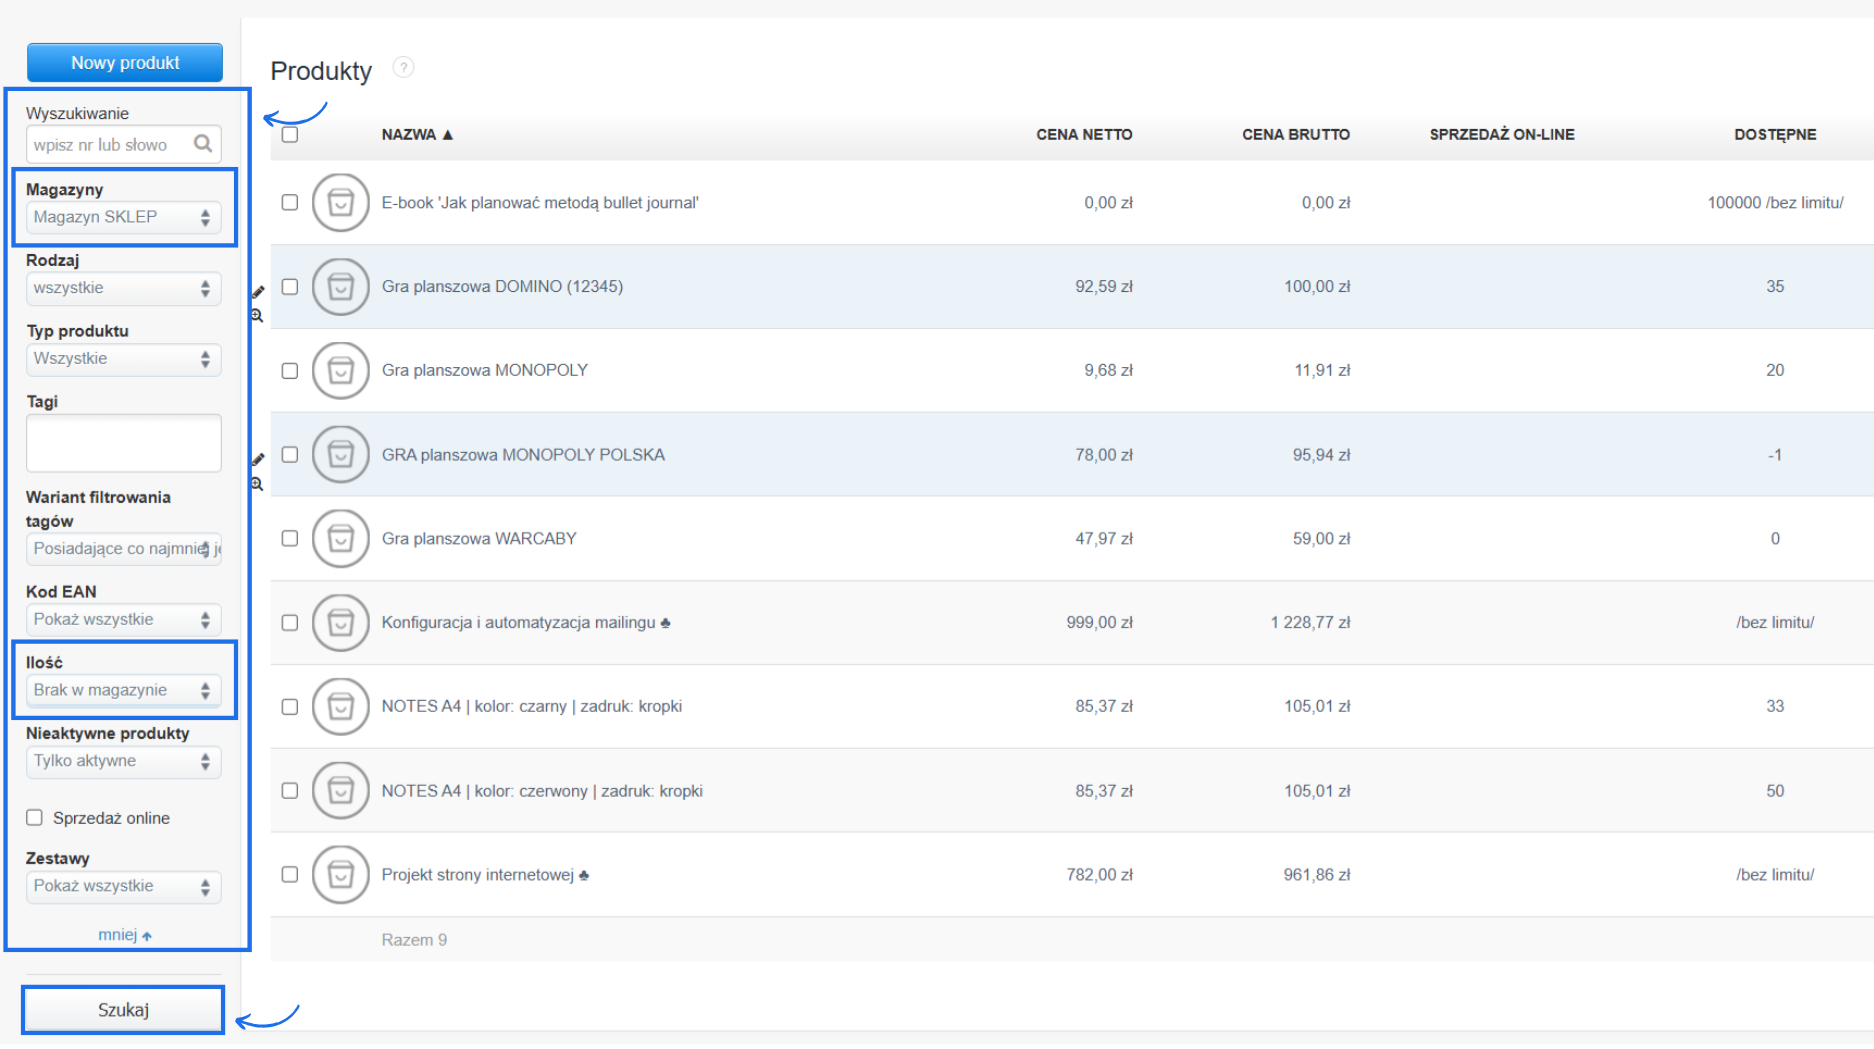This screenshot has height=1049, width=1874.
Task: Check the box for Gra planszowa MONOPOLY
Action: tap(290, 371)
